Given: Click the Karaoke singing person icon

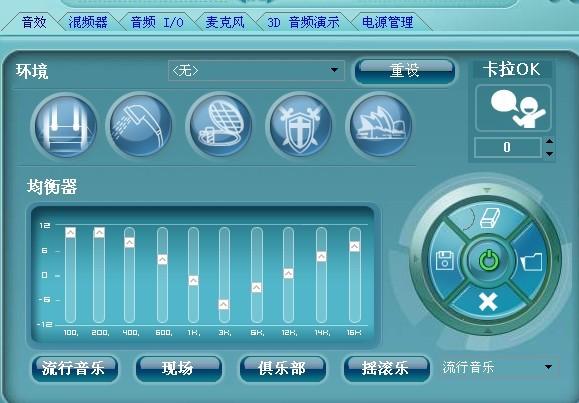Looking at the screenshot, I should (513, 108).
